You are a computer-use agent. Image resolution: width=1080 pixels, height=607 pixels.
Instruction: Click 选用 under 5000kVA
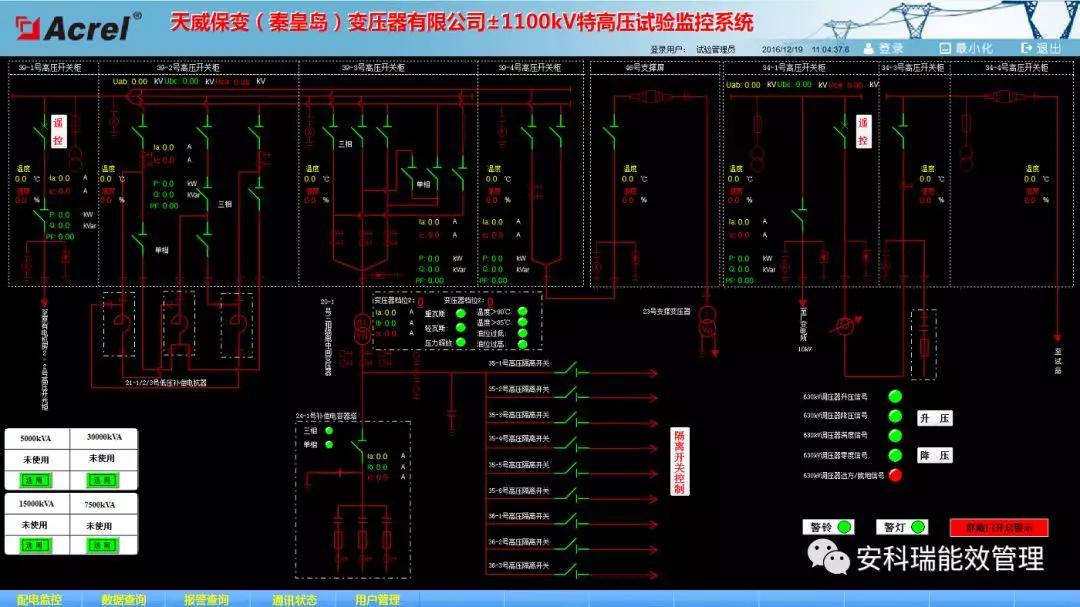click(35, 480)
